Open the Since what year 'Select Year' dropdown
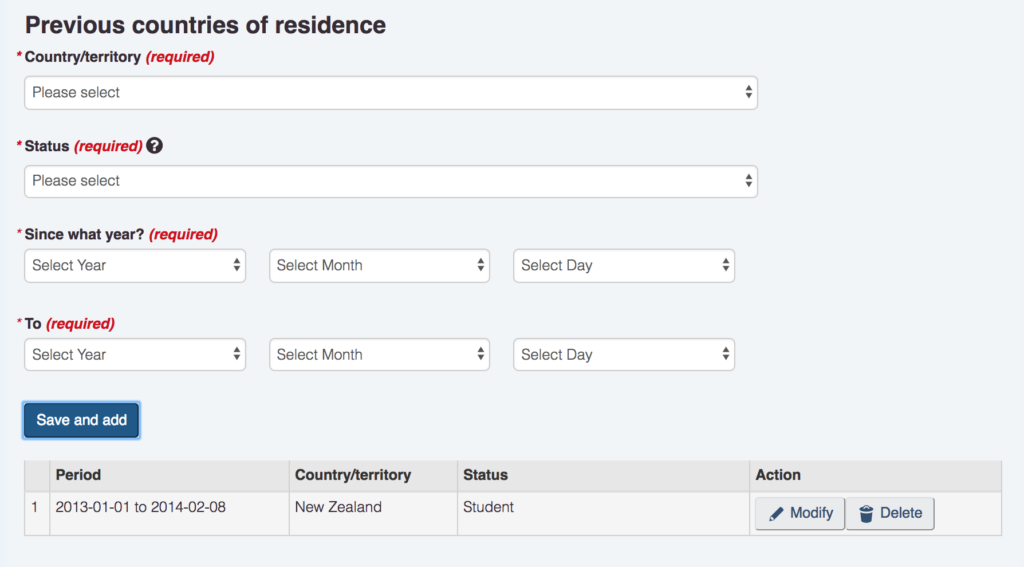Screen dimensions: 1024x567 (135, 266)
